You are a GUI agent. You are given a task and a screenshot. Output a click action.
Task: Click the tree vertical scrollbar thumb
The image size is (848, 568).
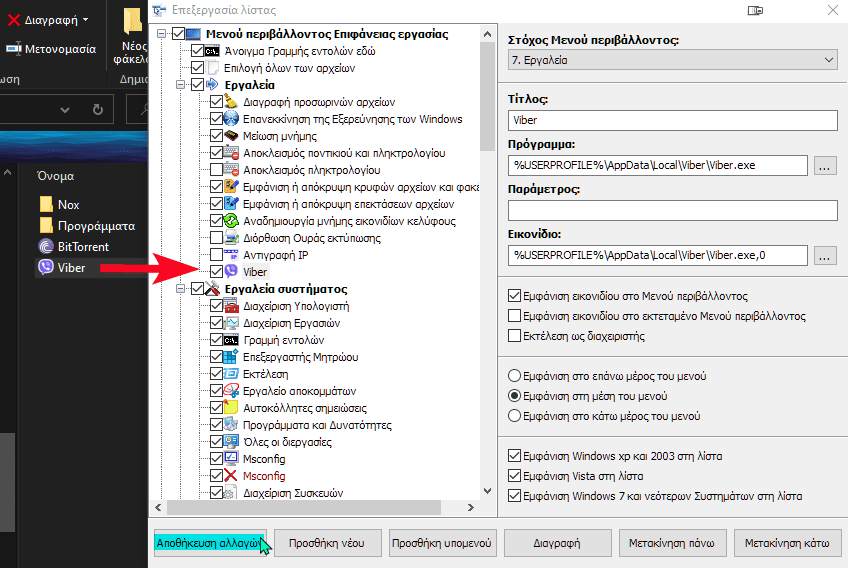tap(487, 96)
